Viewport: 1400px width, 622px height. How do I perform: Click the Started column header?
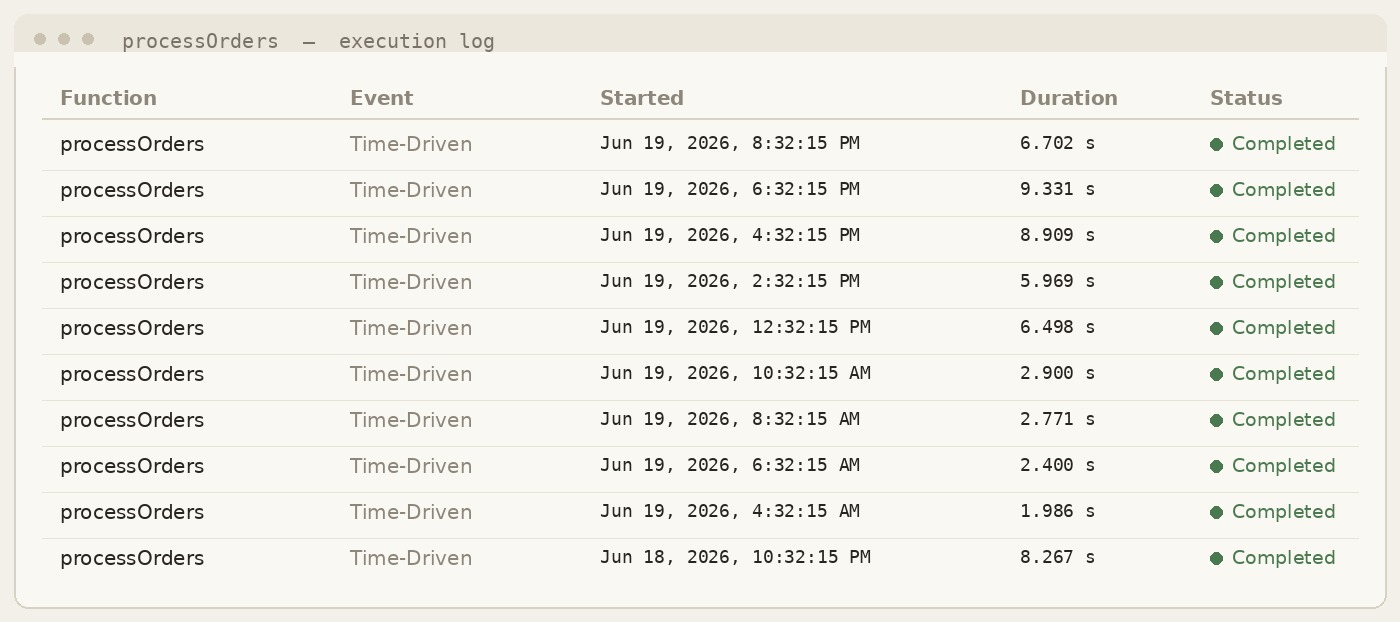(641, 98)
